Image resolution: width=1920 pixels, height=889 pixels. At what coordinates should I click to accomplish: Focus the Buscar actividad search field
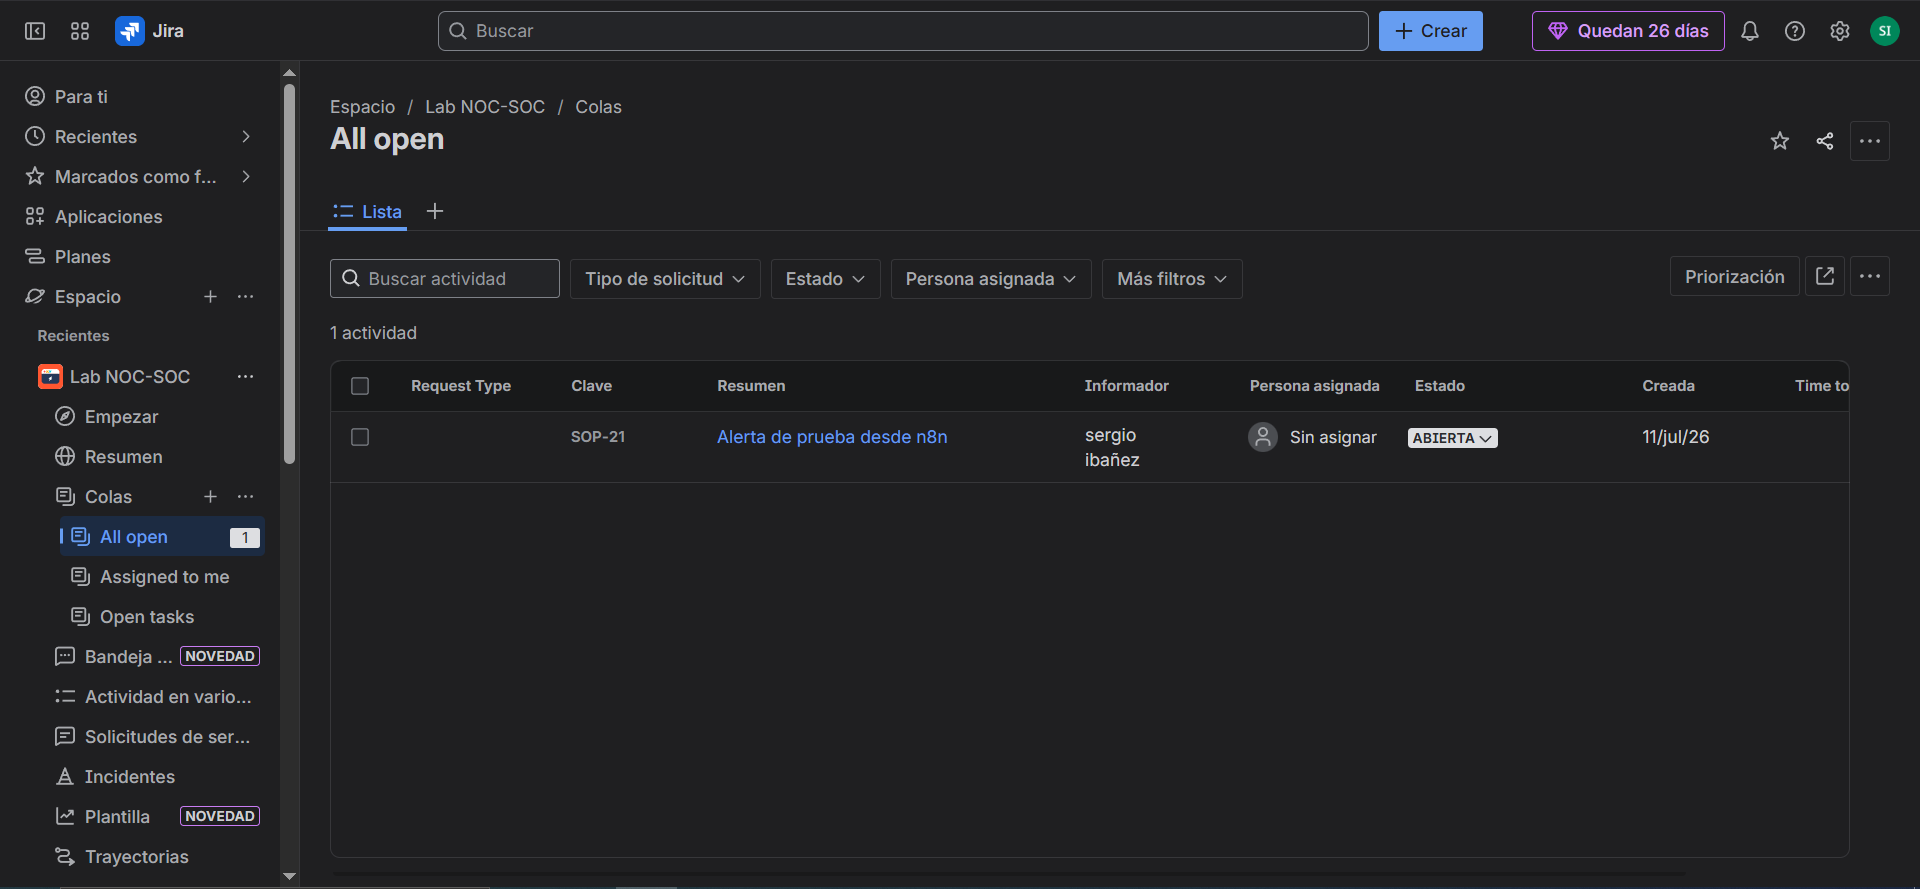[x=445, y=279]
